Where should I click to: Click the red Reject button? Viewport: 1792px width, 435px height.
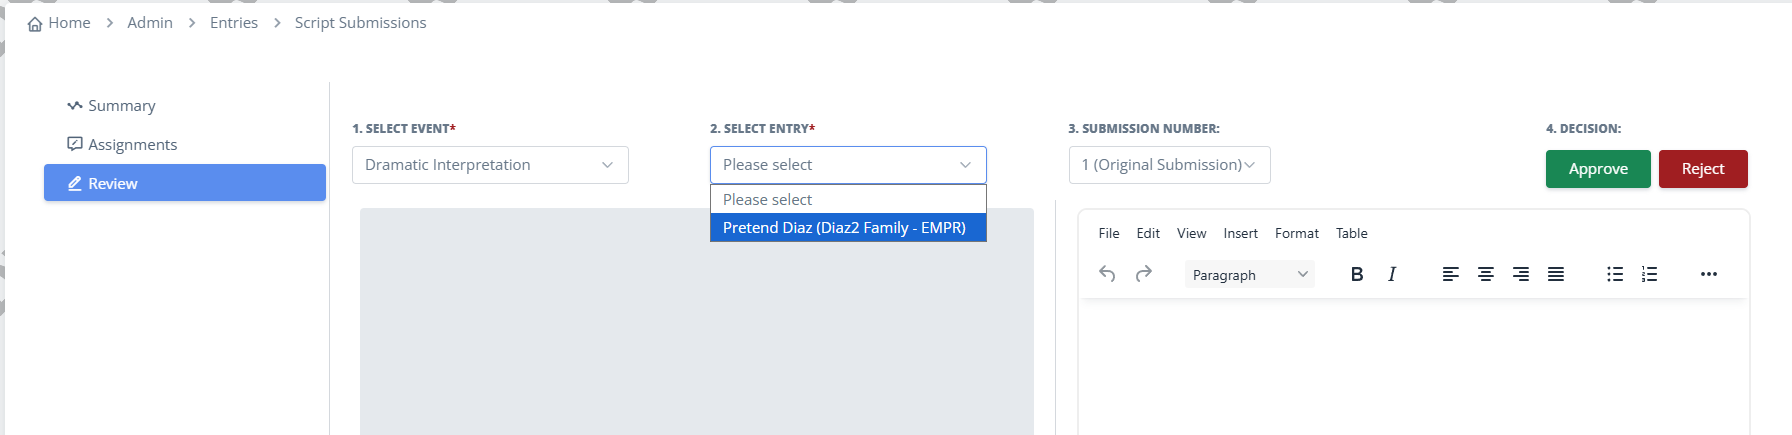tap(1702, 169)
